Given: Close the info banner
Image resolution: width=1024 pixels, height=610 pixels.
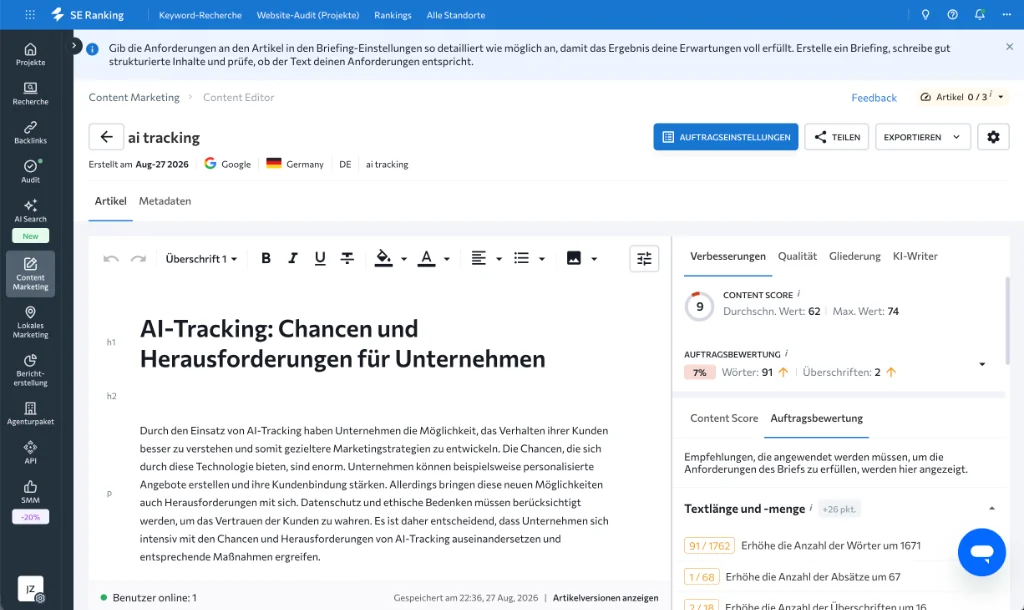Looking at the screenshot, I should 1010,47.
